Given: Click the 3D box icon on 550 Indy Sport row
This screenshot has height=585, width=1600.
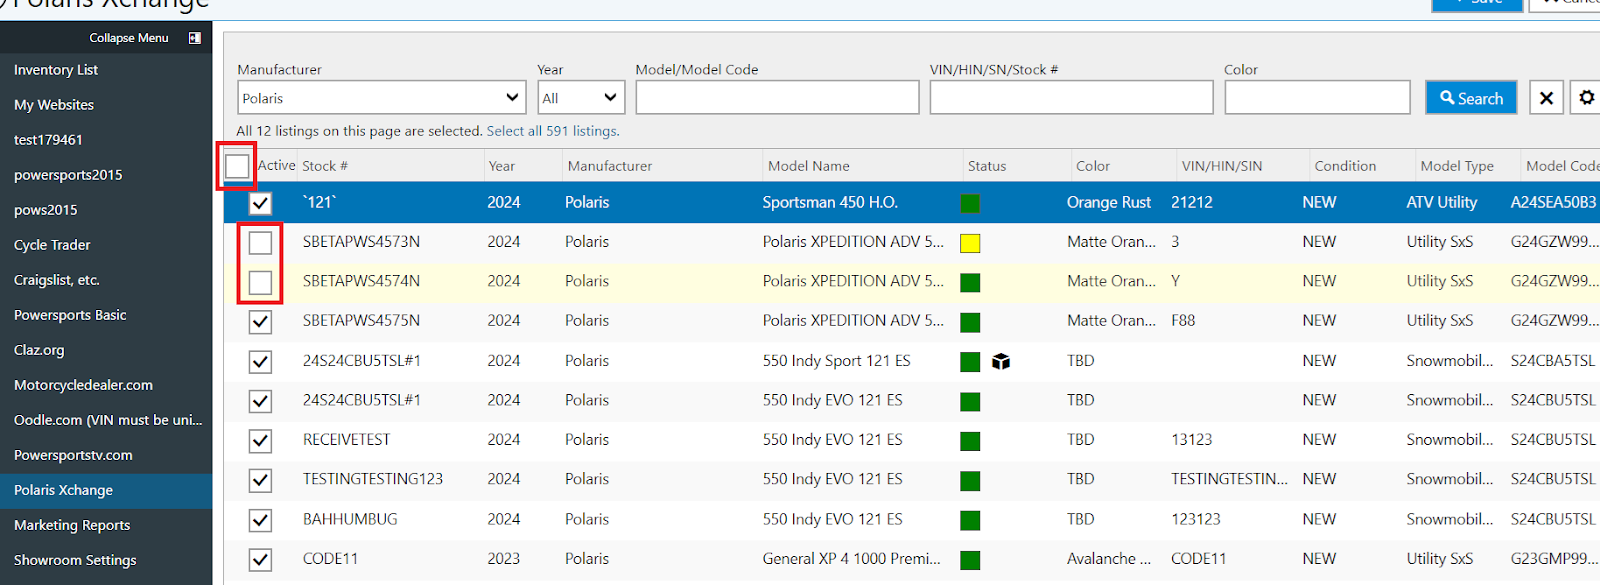Looking at the screenshot, I should tap(1001, 361).
